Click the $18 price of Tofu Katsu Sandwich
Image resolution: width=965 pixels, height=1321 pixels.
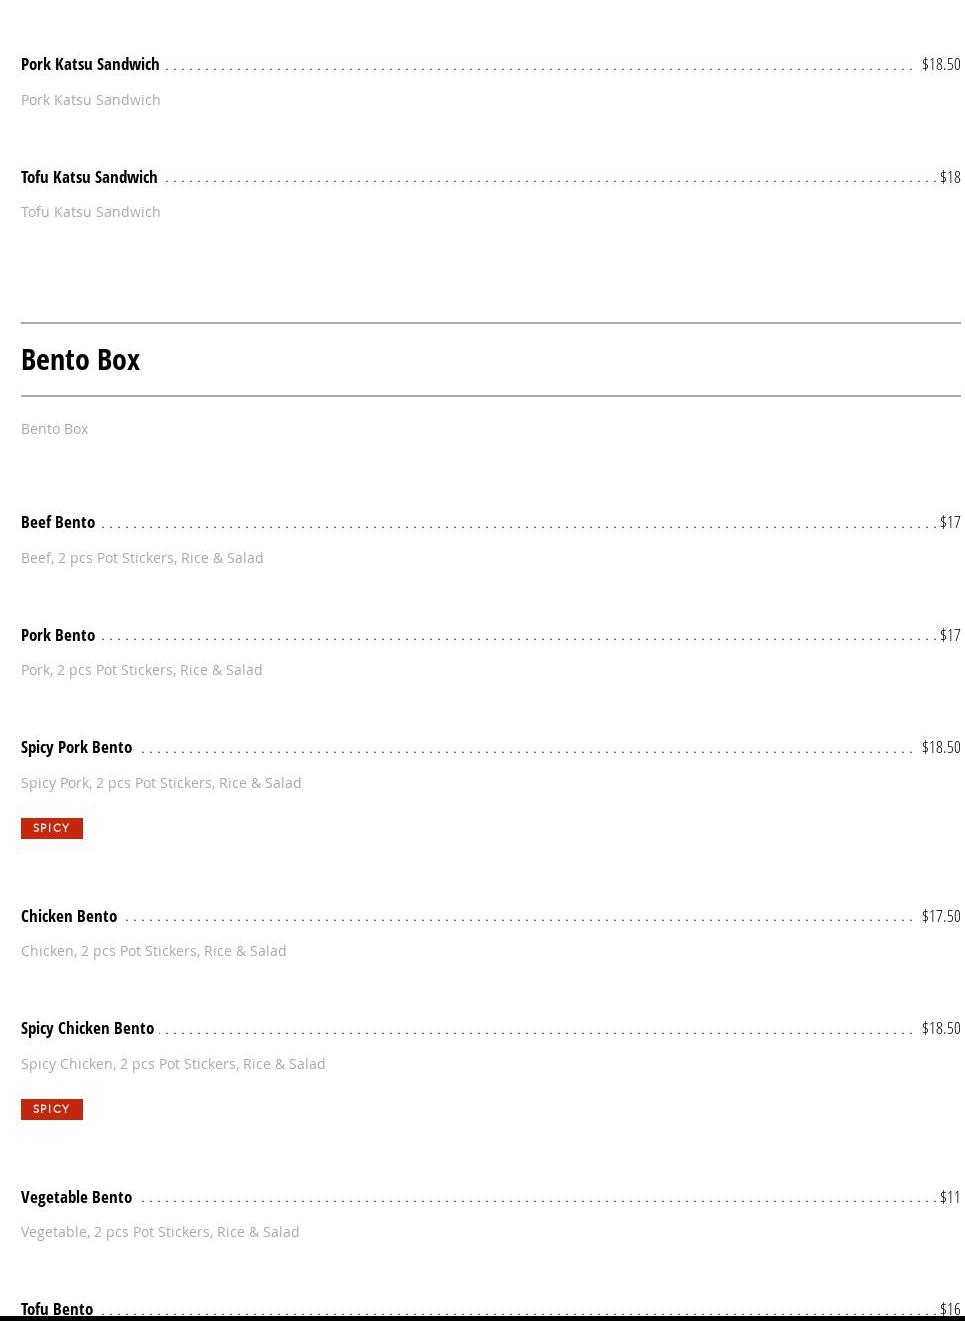click(x=950, y=177)
